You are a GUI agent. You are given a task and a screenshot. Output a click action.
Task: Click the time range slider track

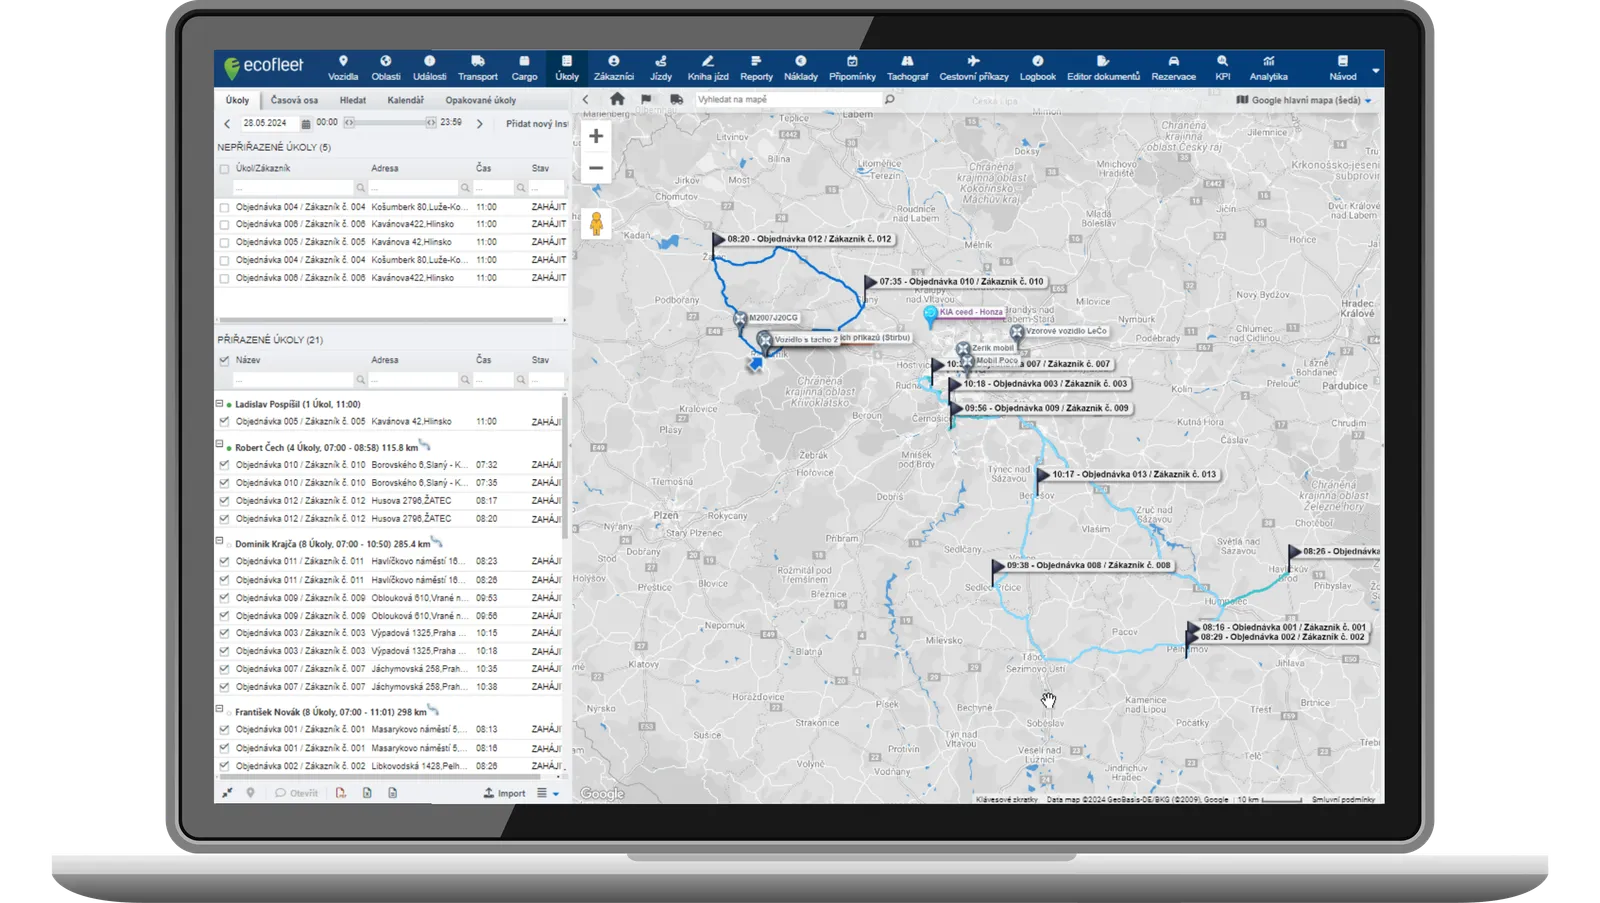click(390, 123)
